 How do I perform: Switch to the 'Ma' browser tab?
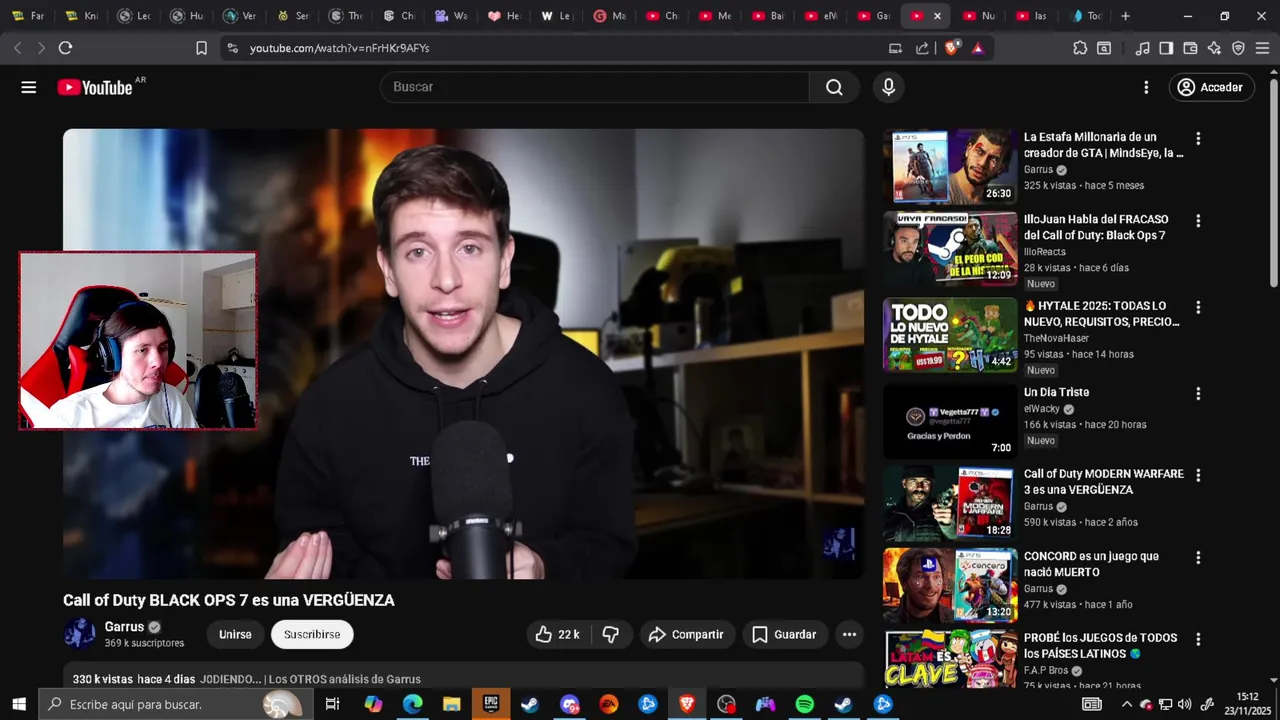[610, 16]
